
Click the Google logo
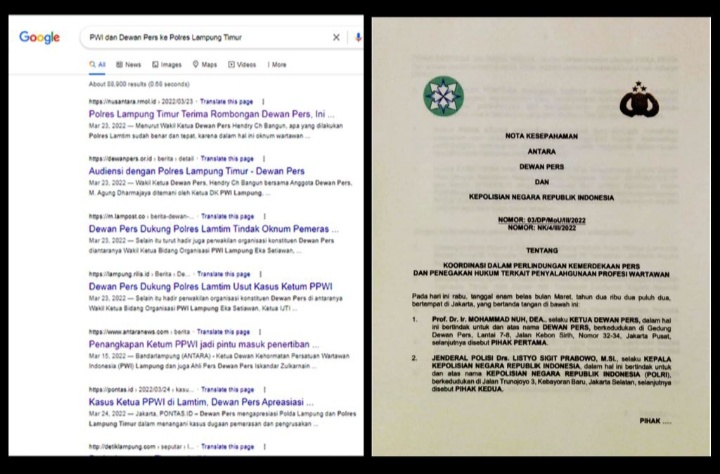[x=39, y=37]
